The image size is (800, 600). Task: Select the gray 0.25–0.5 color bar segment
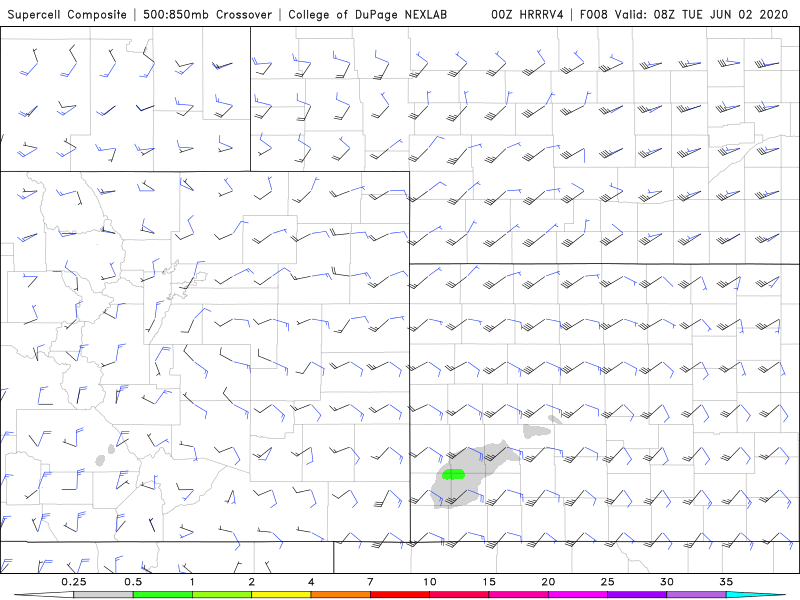(103, 595)
